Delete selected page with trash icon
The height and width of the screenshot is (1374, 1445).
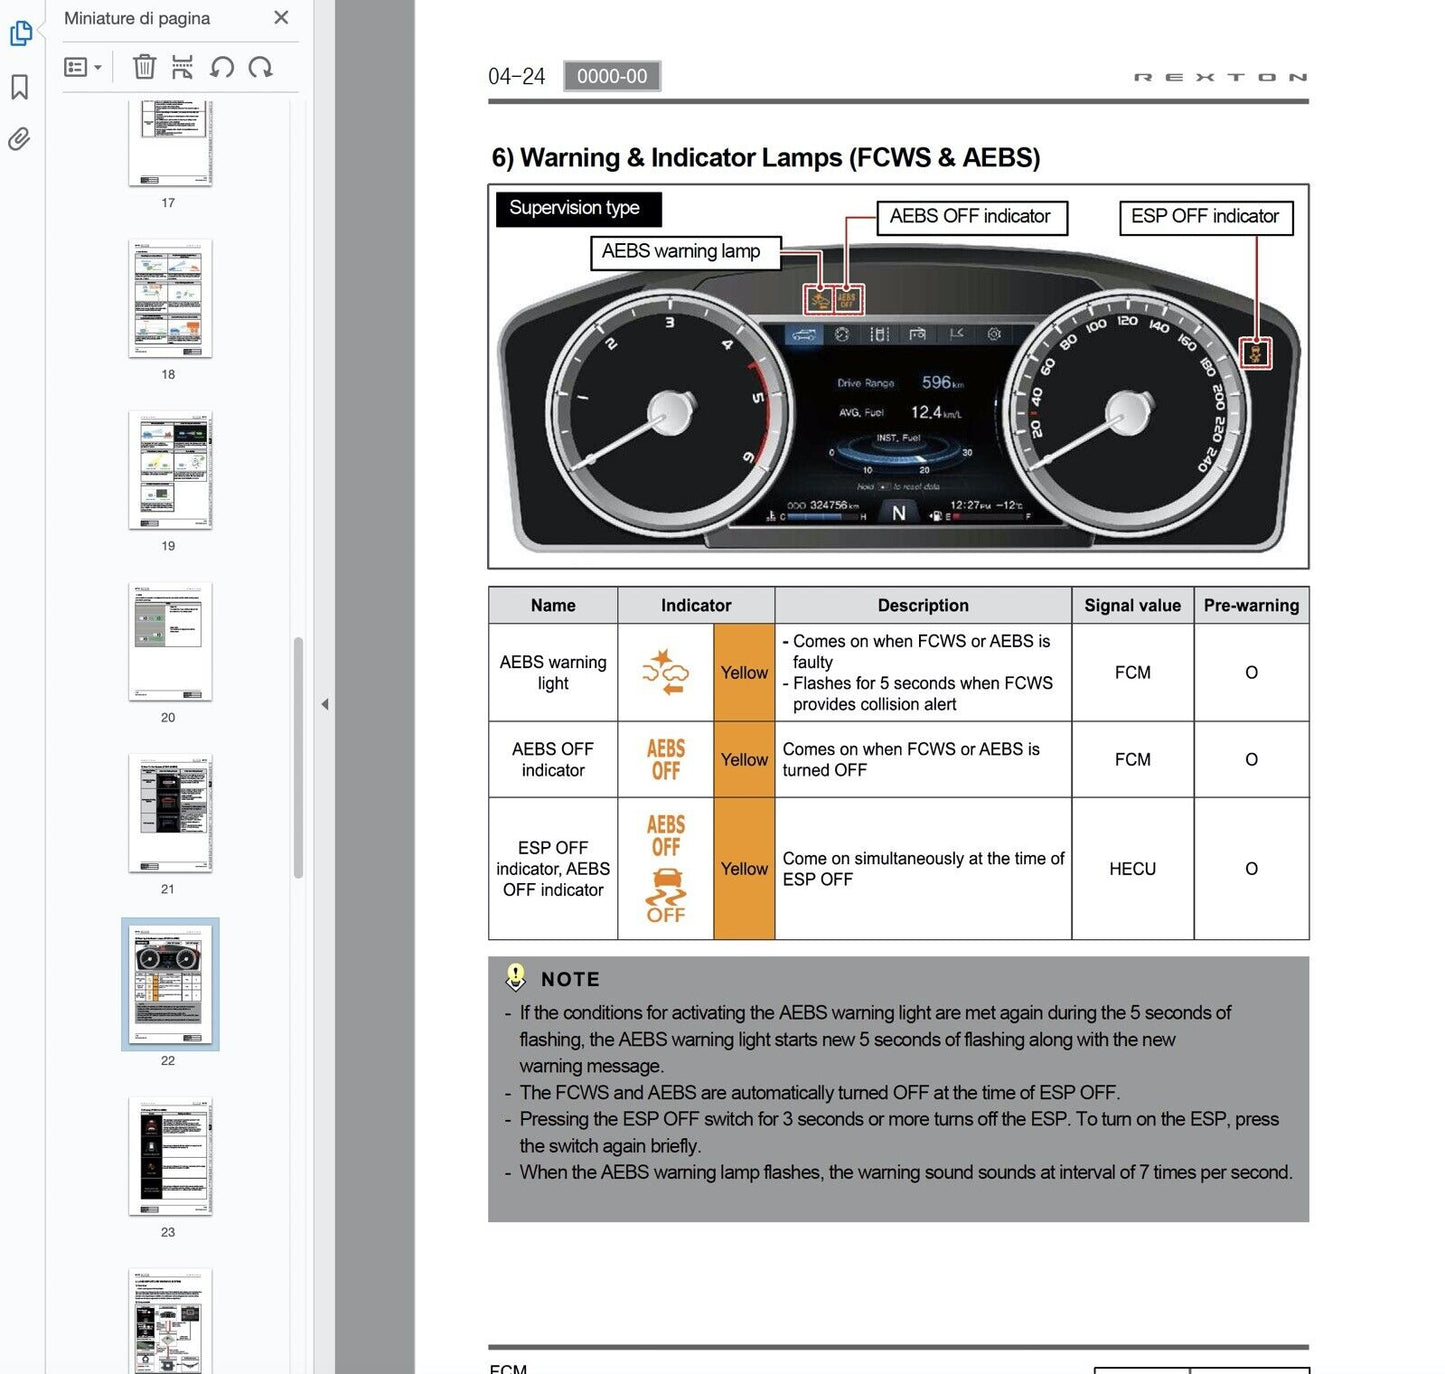[144, 67]
